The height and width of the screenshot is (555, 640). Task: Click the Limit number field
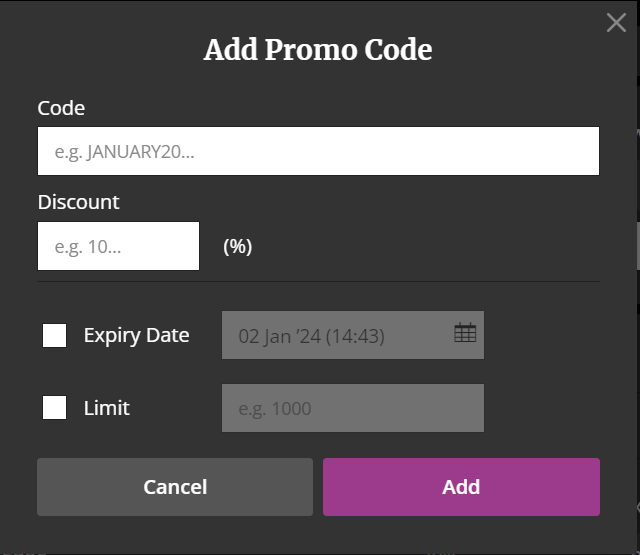tap(353, 408)
